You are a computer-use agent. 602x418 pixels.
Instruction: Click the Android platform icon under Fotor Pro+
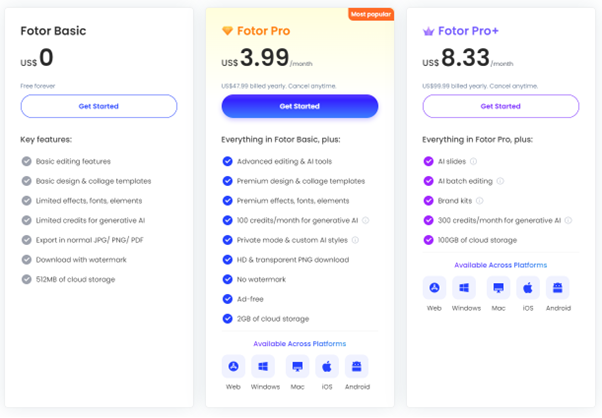coord(558,287)
